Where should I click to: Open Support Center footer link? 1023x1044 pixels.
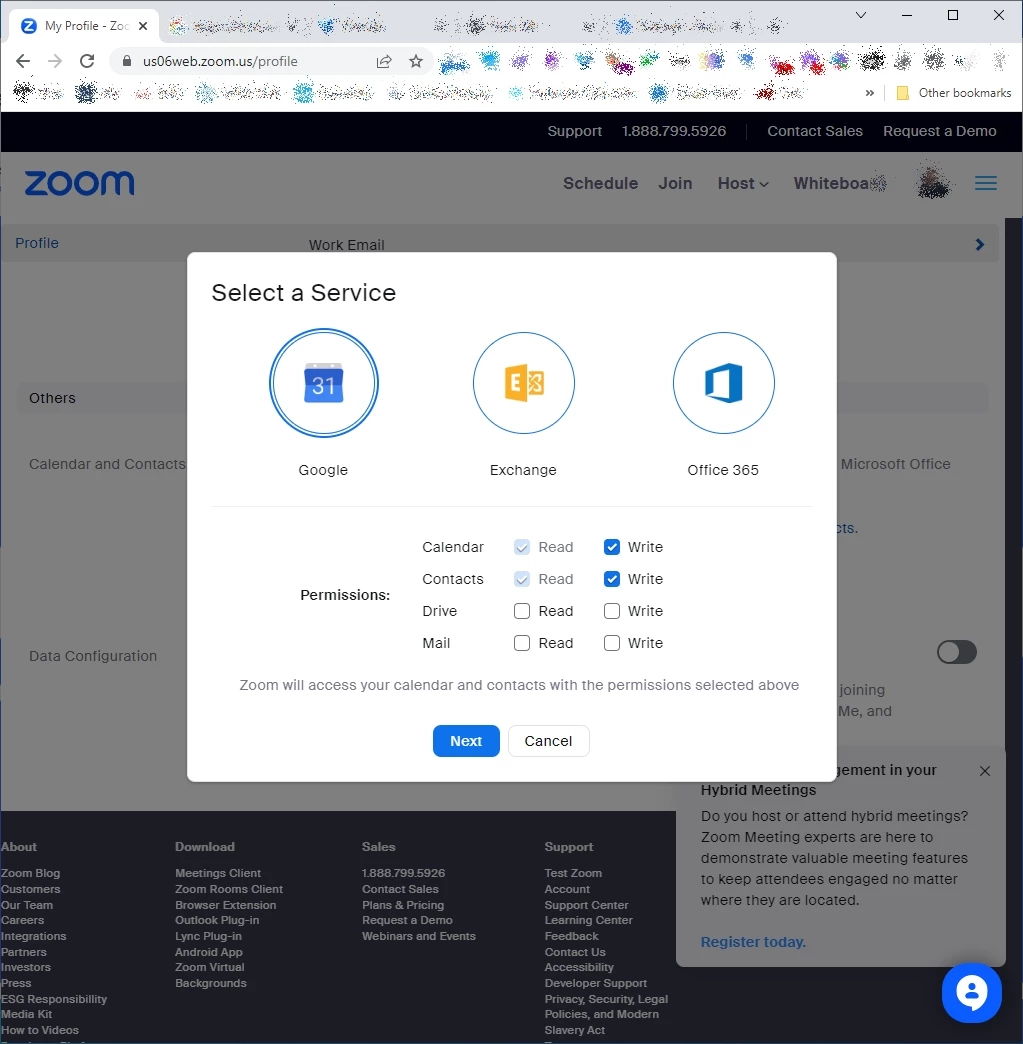[x=586, y=905]
